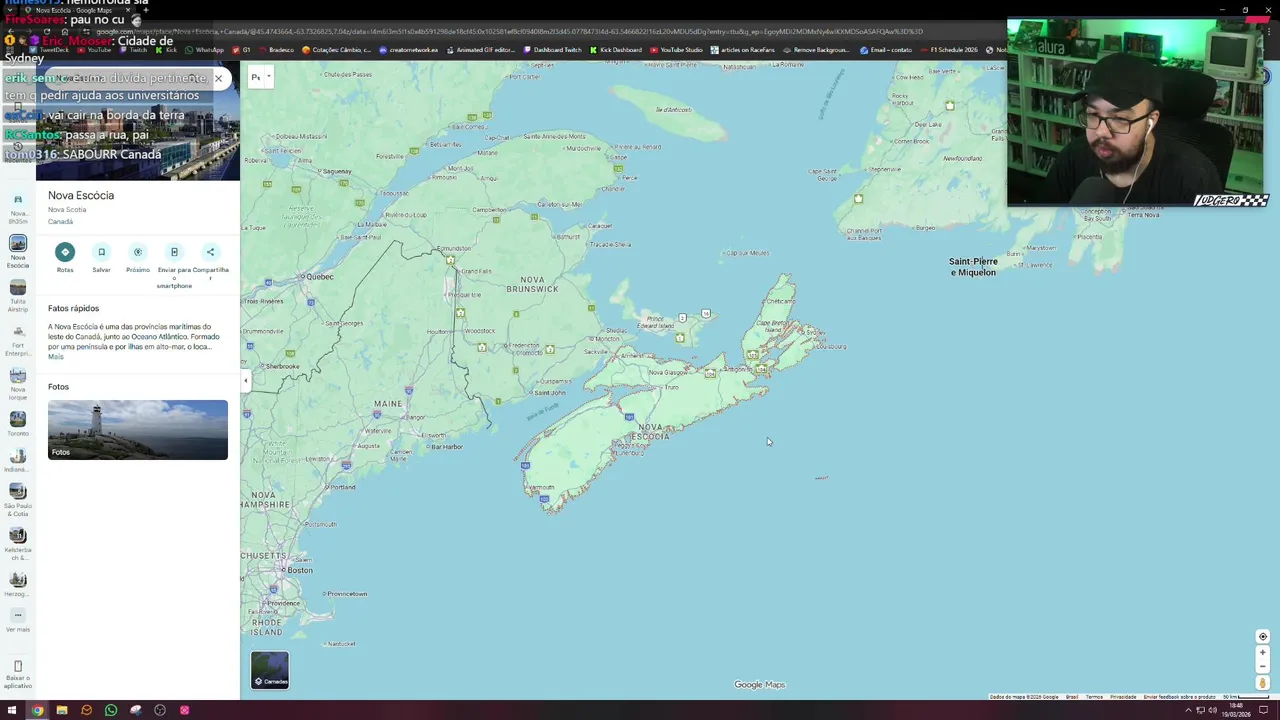Click Enviar para o smartphone icon

pyautogui.click(x=174, y=252)
